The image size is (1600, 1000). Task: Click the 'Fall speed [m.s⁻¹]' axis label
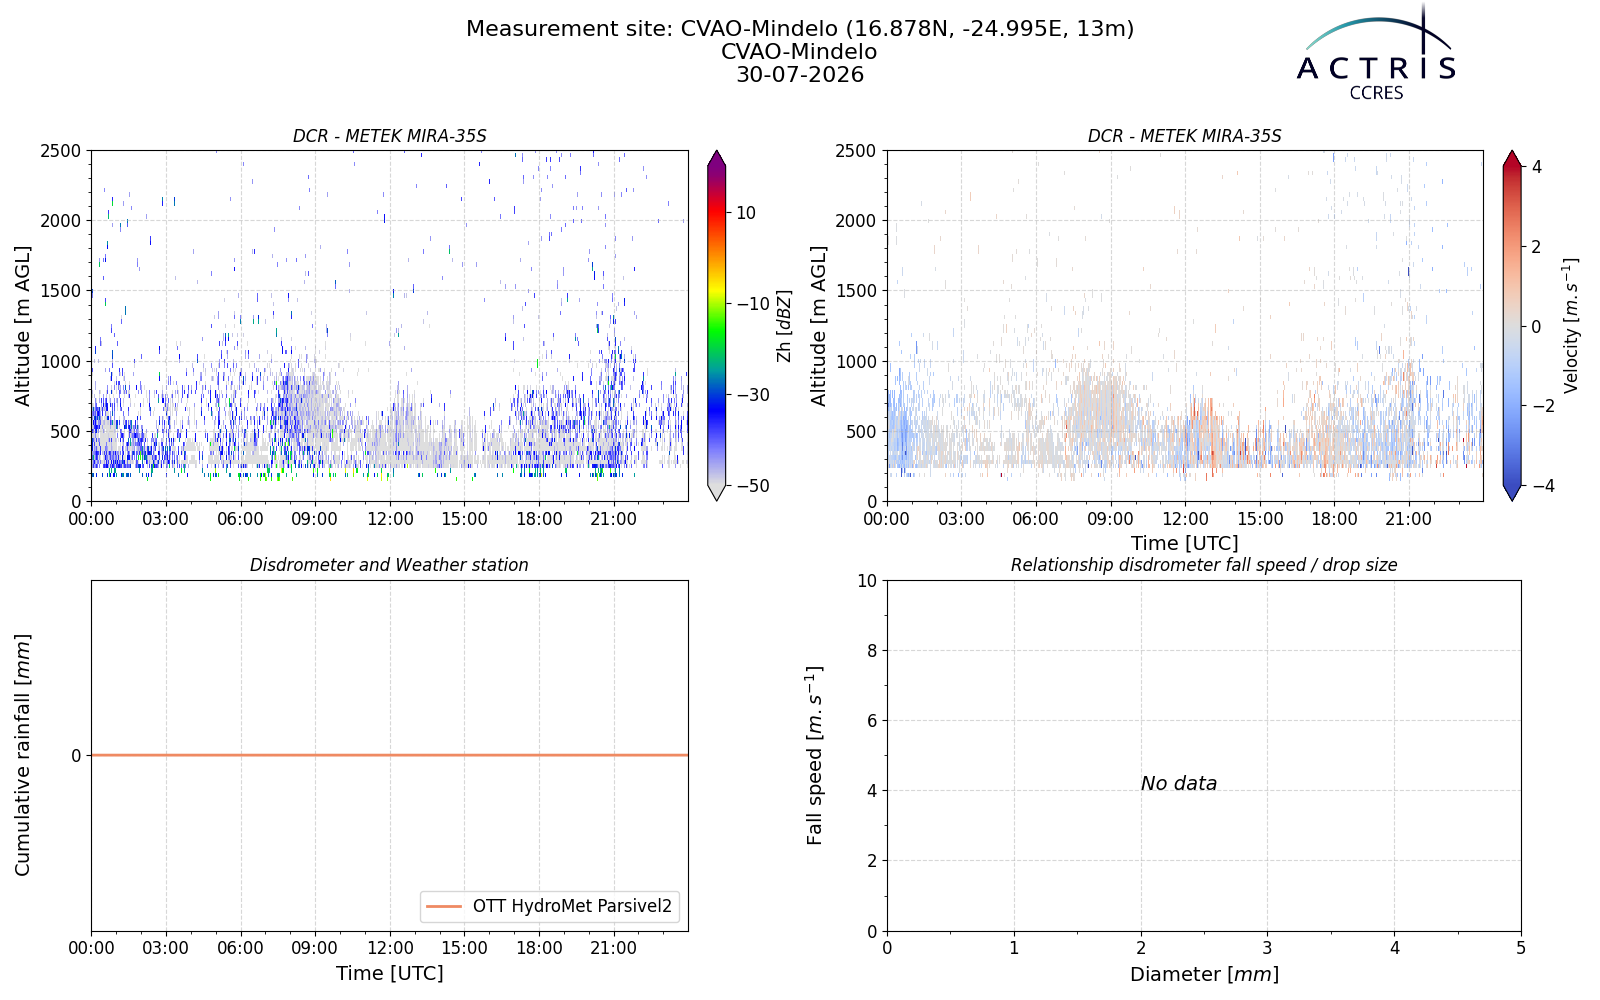(815, 755)
